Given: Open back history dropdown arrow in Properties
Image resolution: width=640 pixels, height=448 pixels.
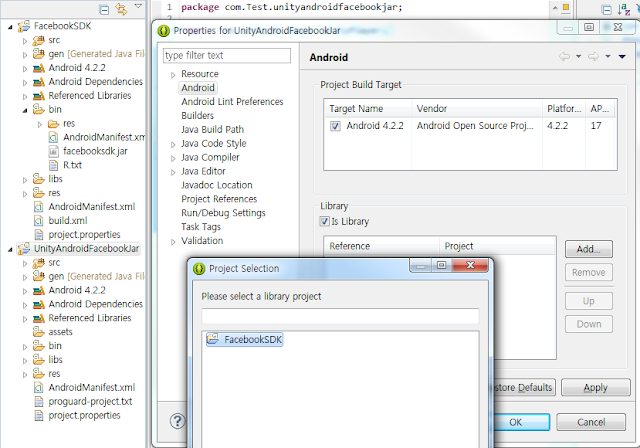Looking at the screenshot, I should [578, 57].
